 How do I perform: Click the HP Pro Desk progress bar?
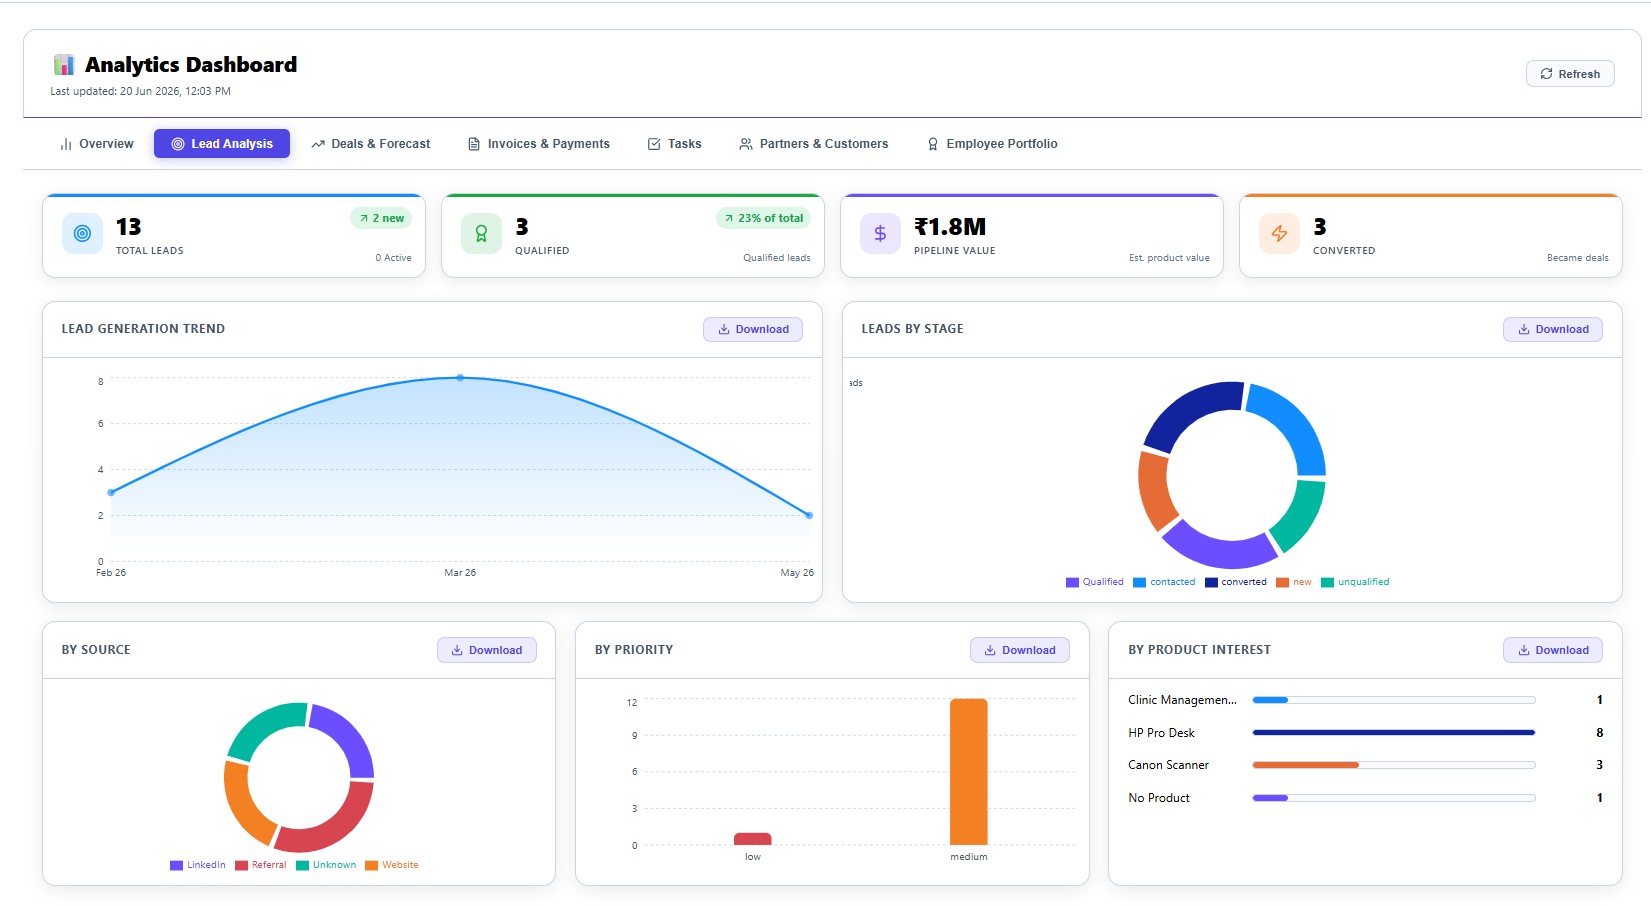tap(1393, 733)
